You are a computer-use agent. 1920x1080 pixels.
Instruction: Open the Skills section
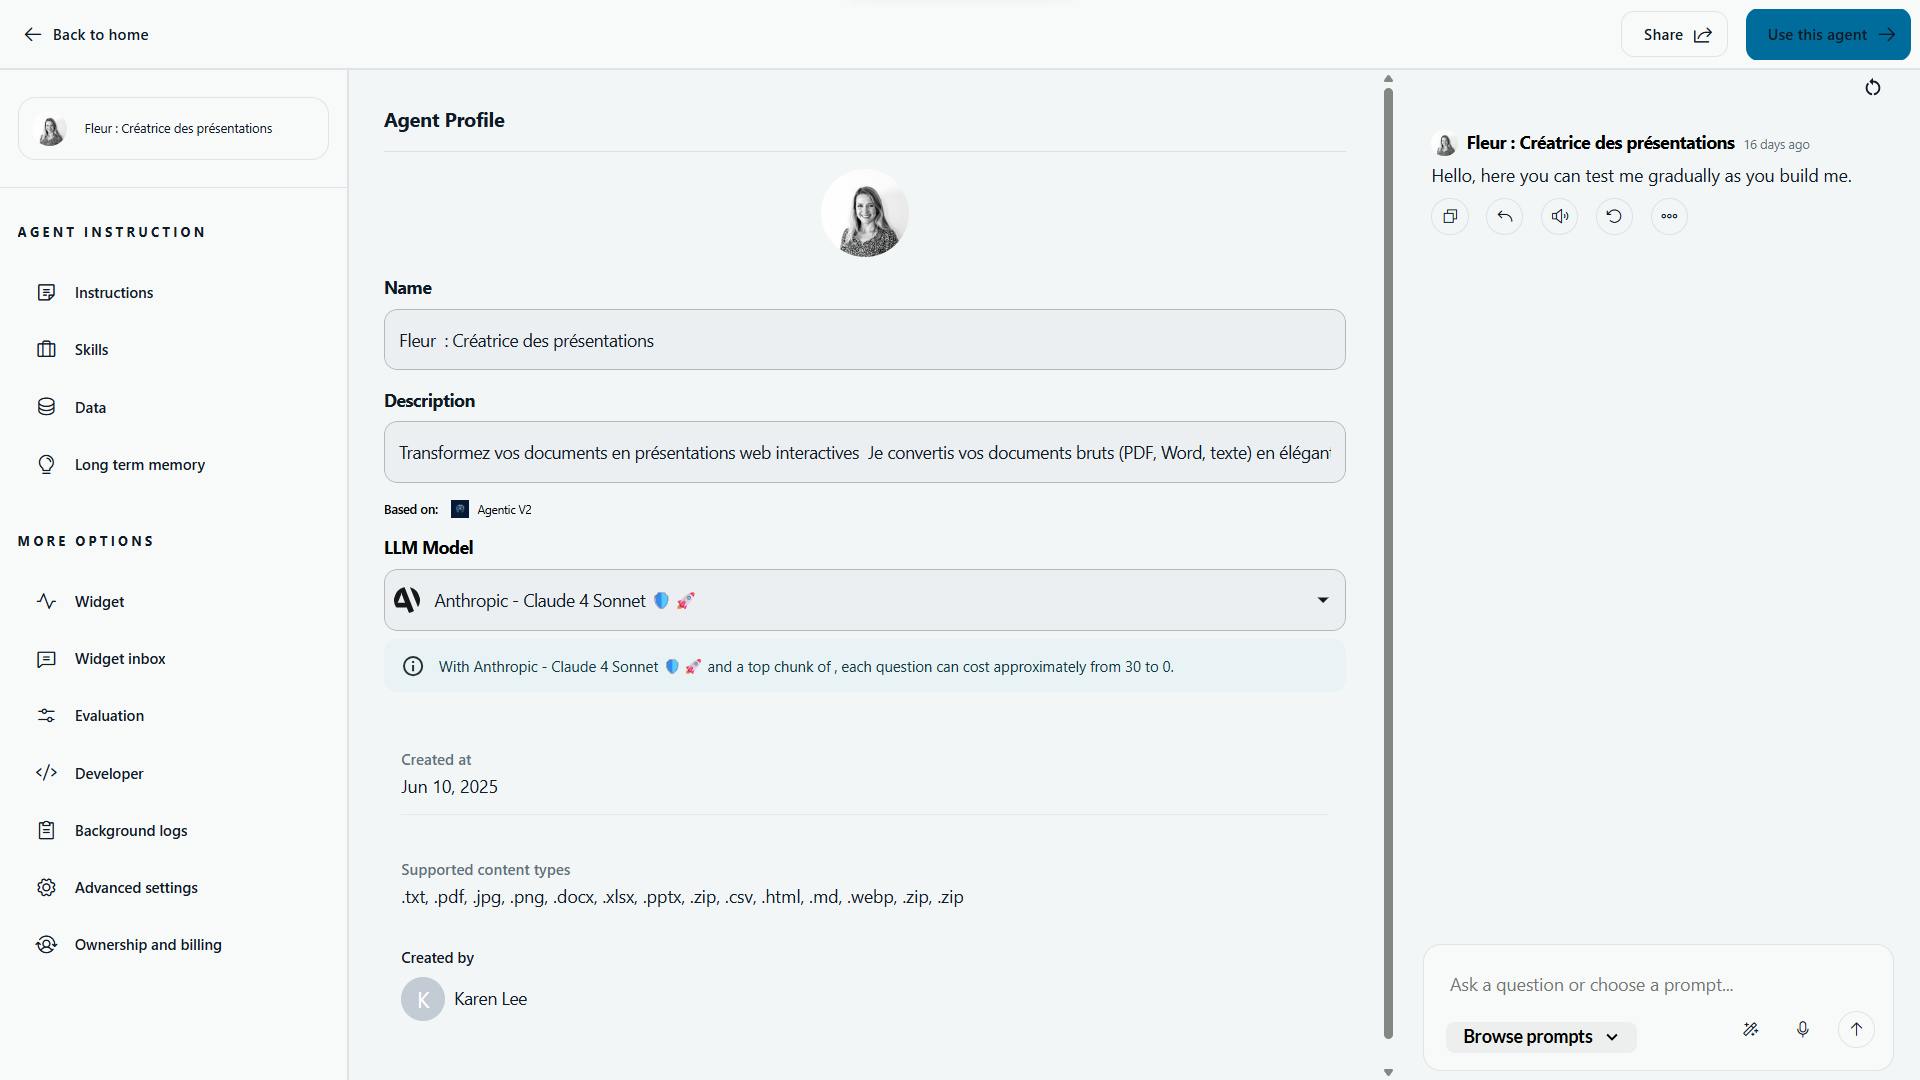(91, 349)
